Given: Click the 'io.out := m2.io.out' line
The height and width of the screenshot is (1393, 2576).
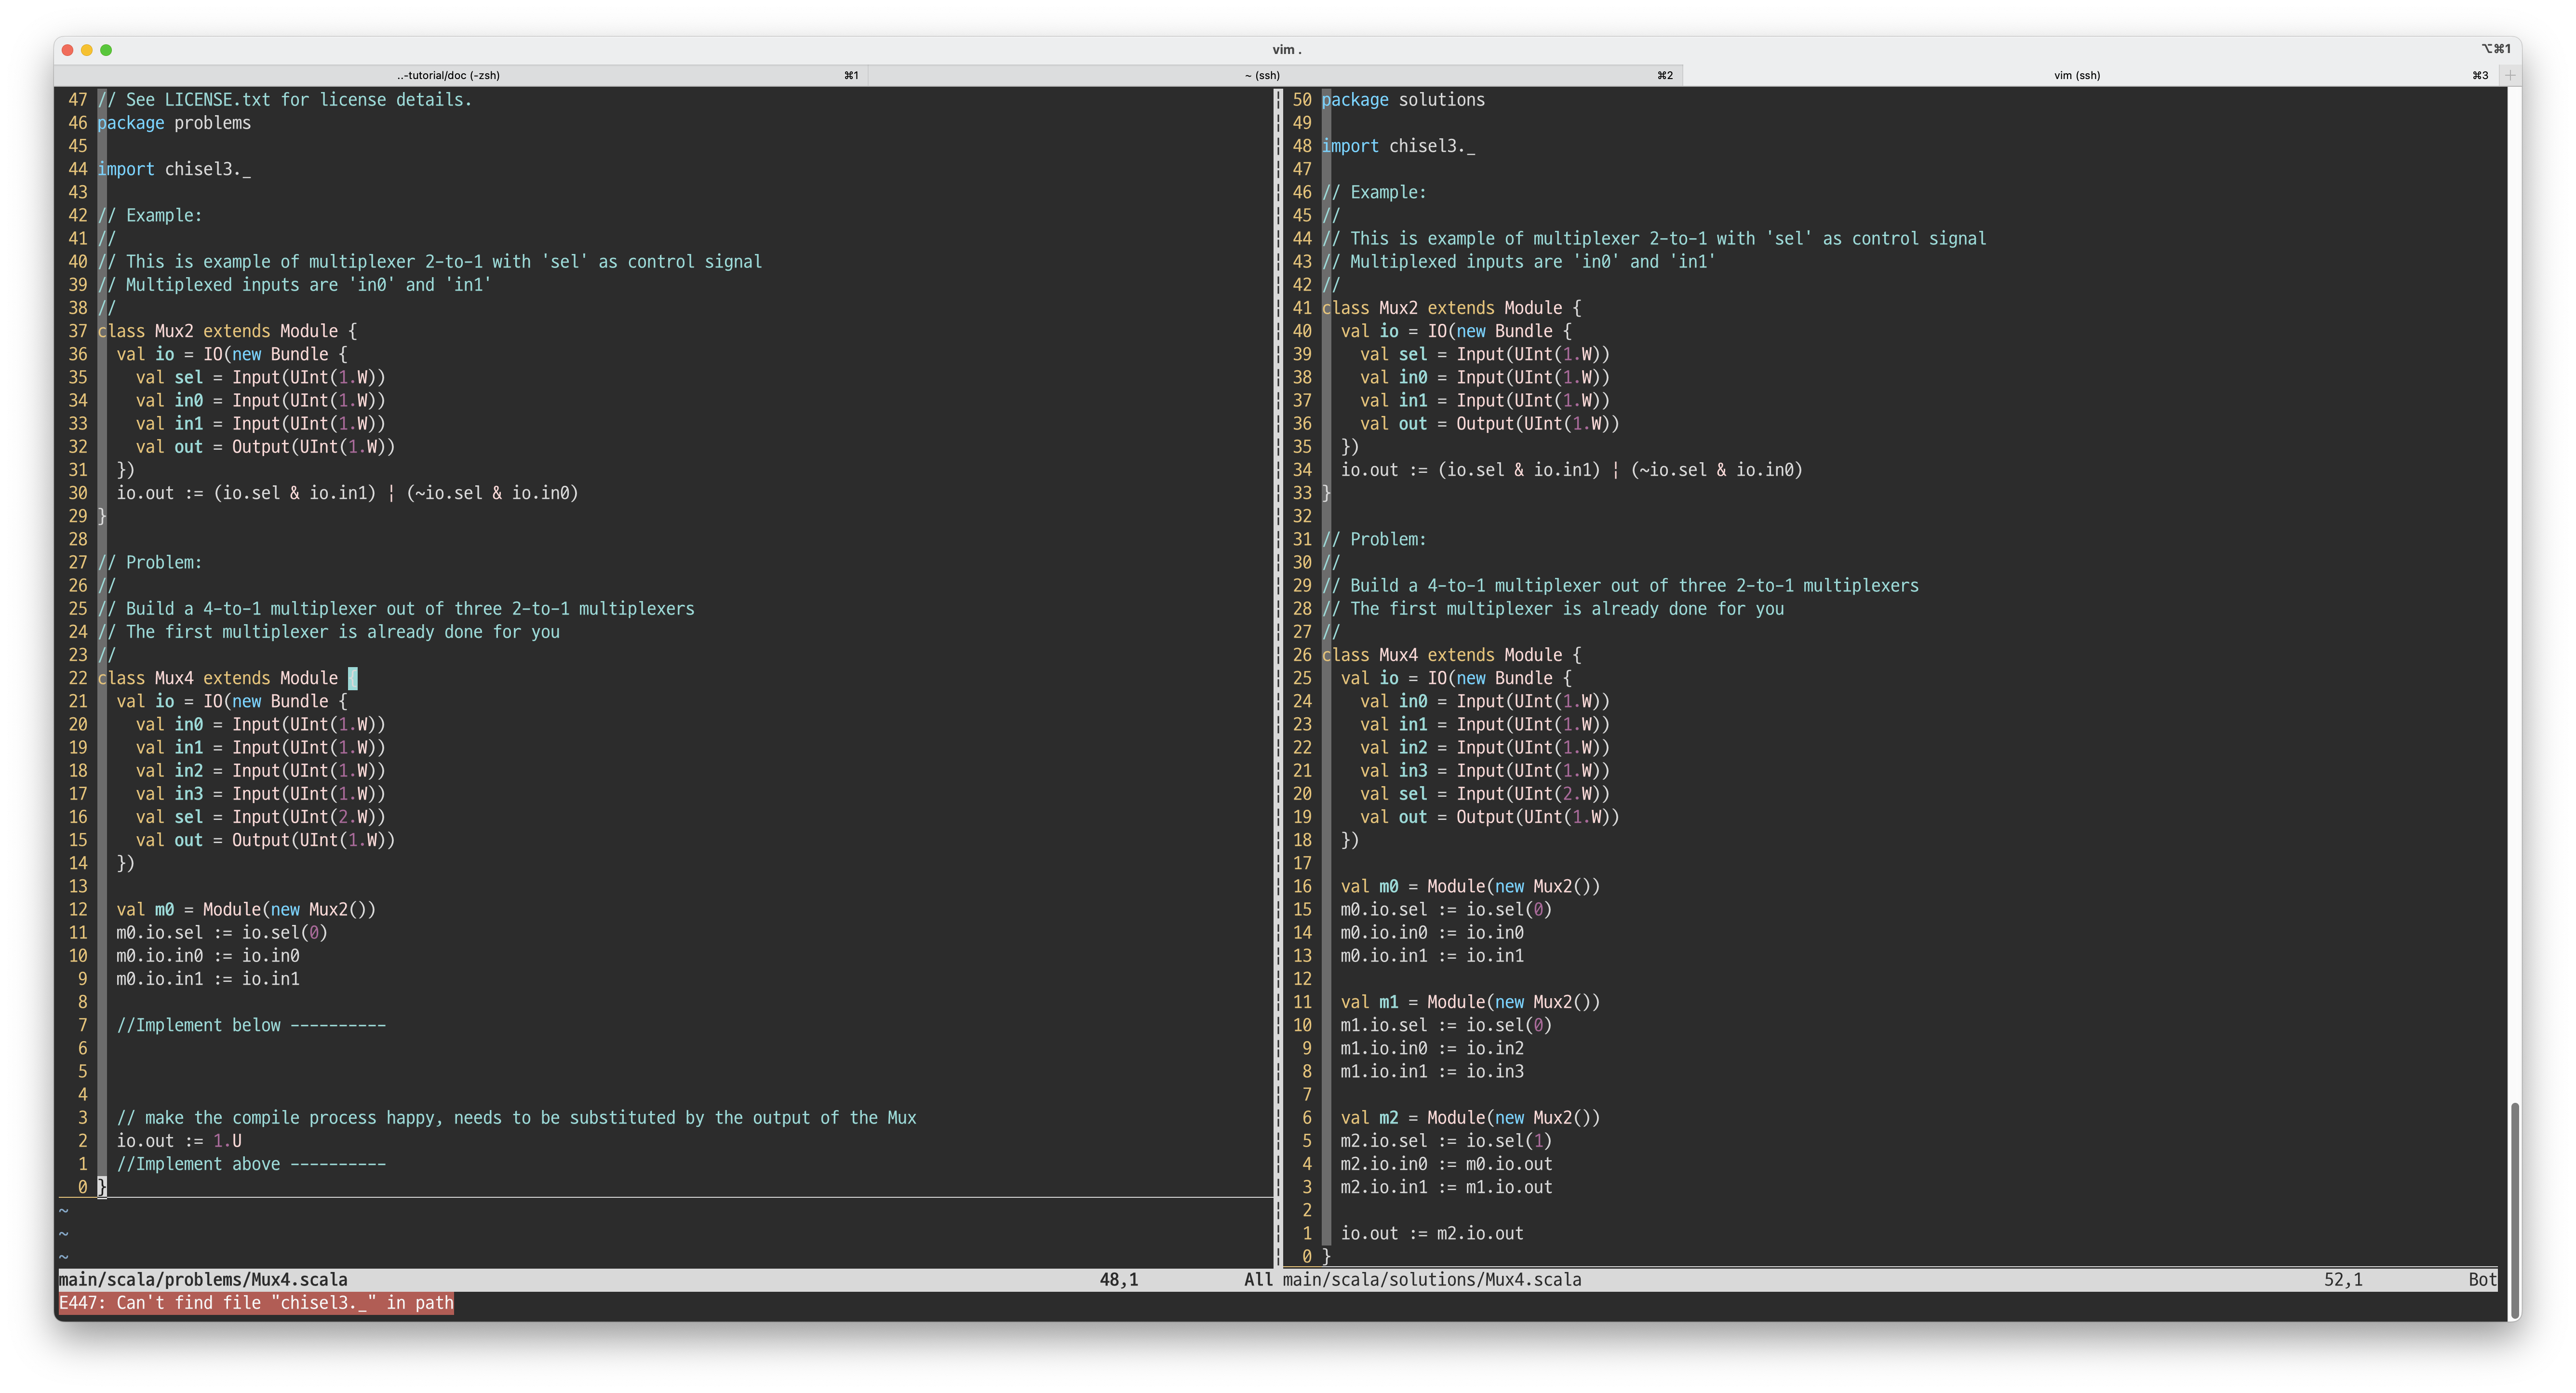Looking at the screenshot, I should click(x=1432, y=1234).
